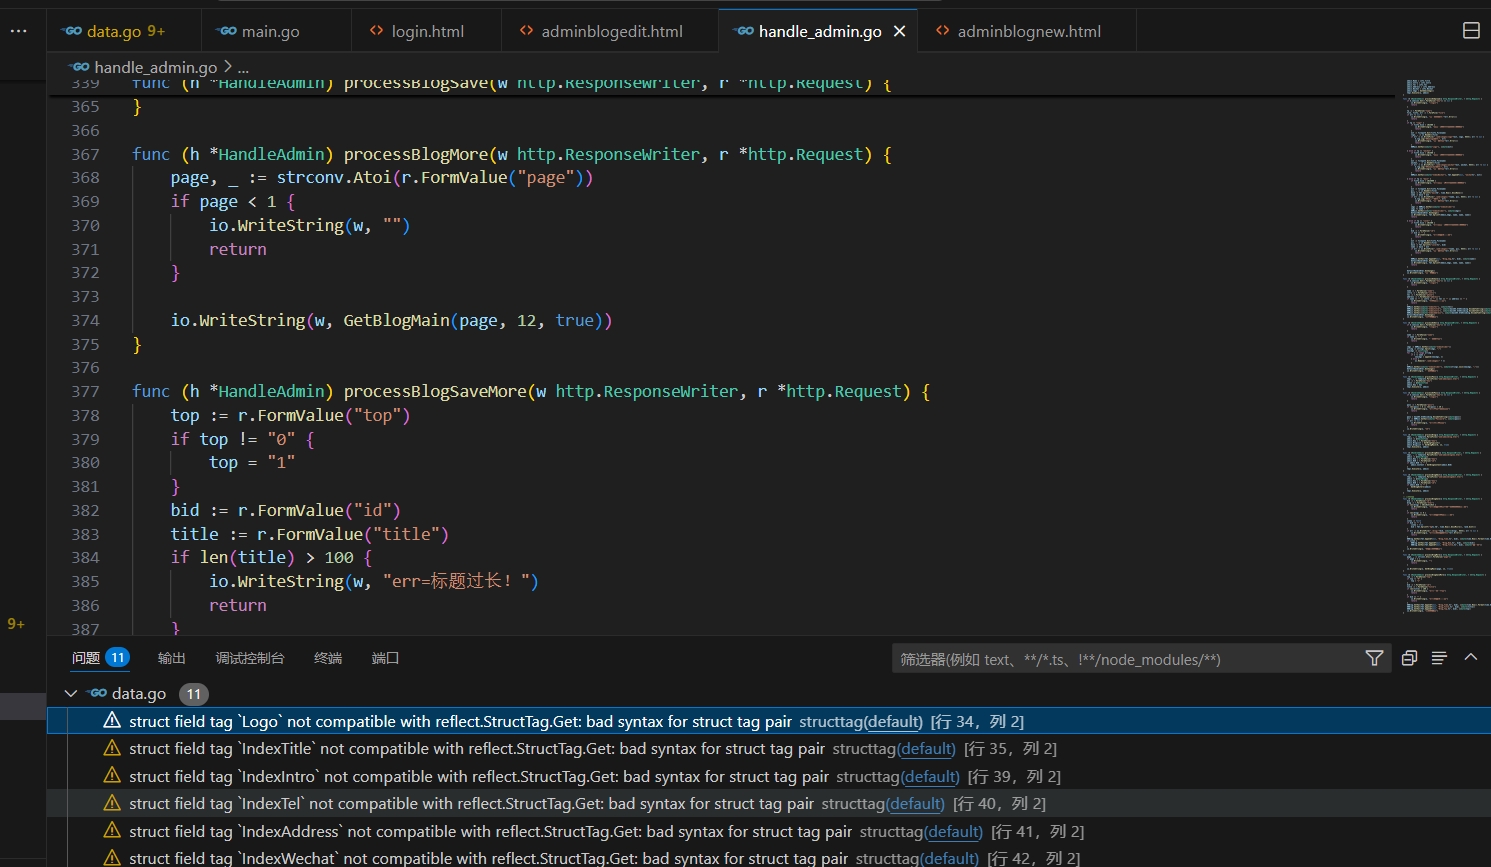Click the breadcrumb ellipsis symbol dropdown
This screenshot has width=1491, height=867.
click(x=243, y=67)
